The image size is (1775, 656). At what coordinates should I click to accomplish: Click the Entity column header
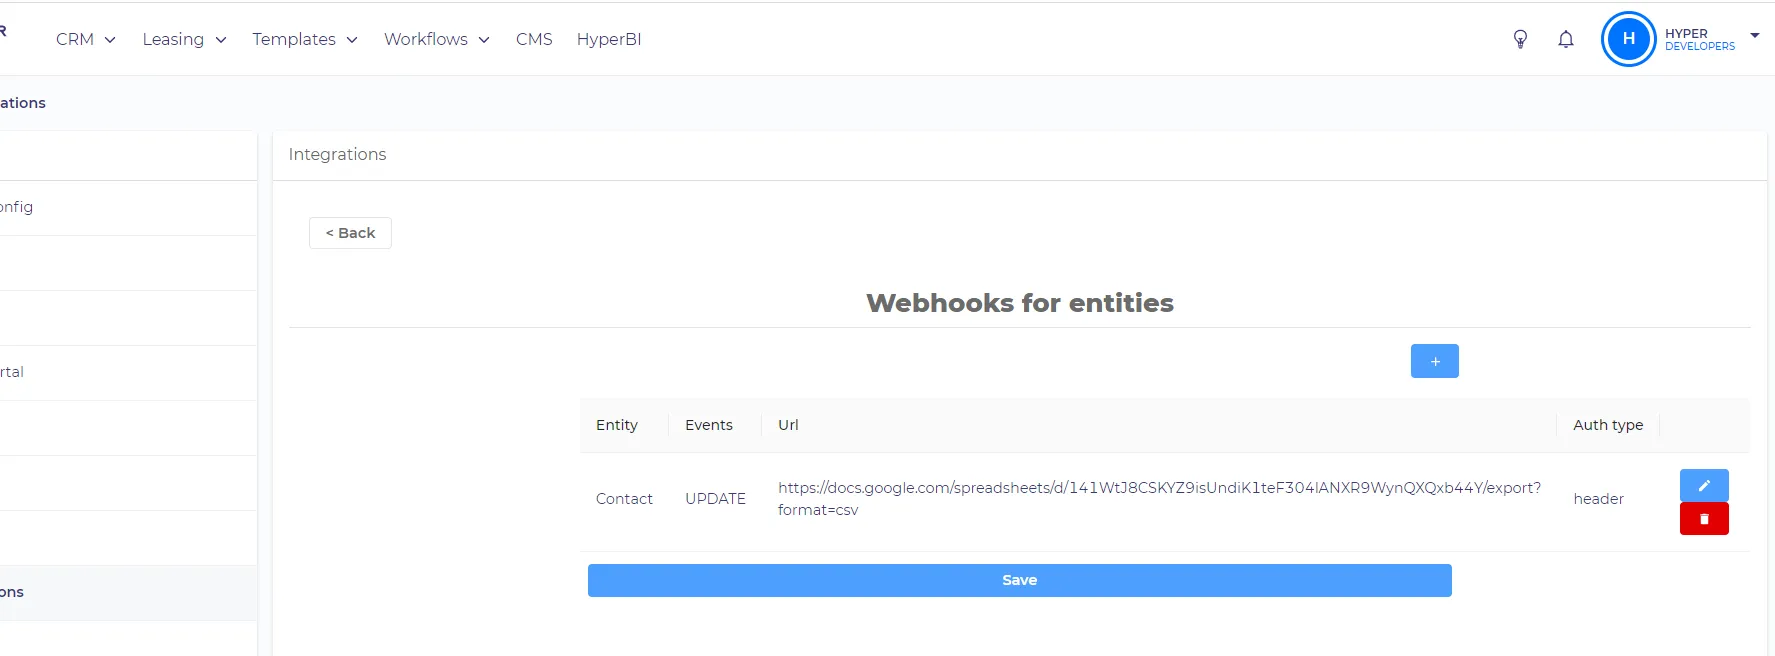616,425
